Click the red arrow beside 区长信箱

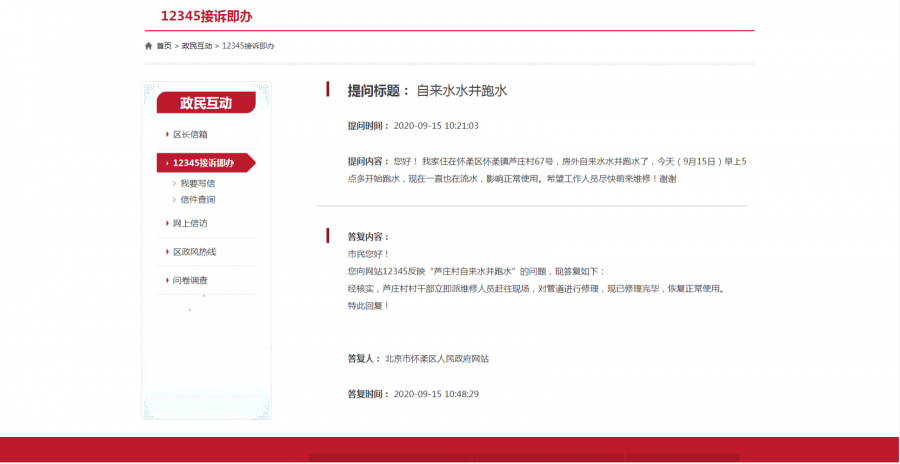(167, 134)
